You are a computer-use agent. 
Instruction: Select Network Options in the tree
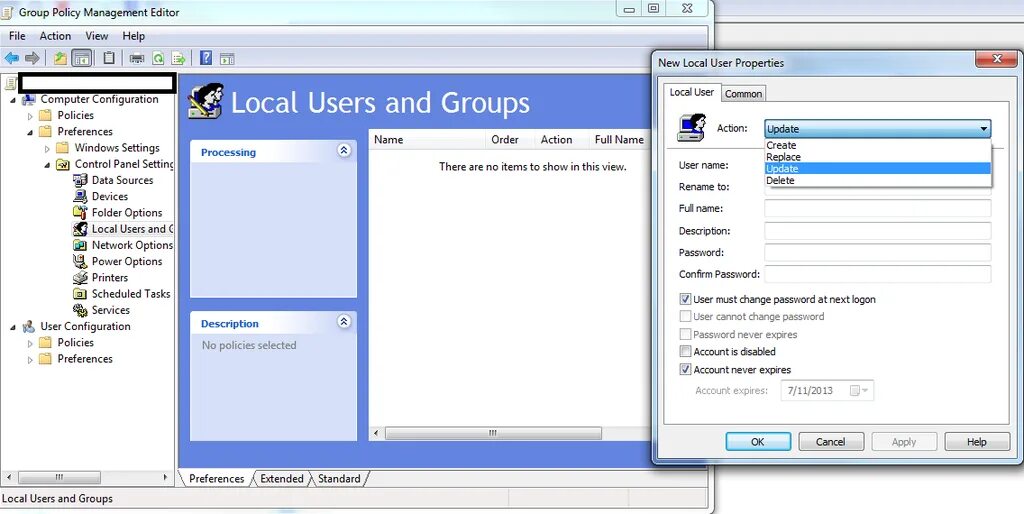point(133,246)
